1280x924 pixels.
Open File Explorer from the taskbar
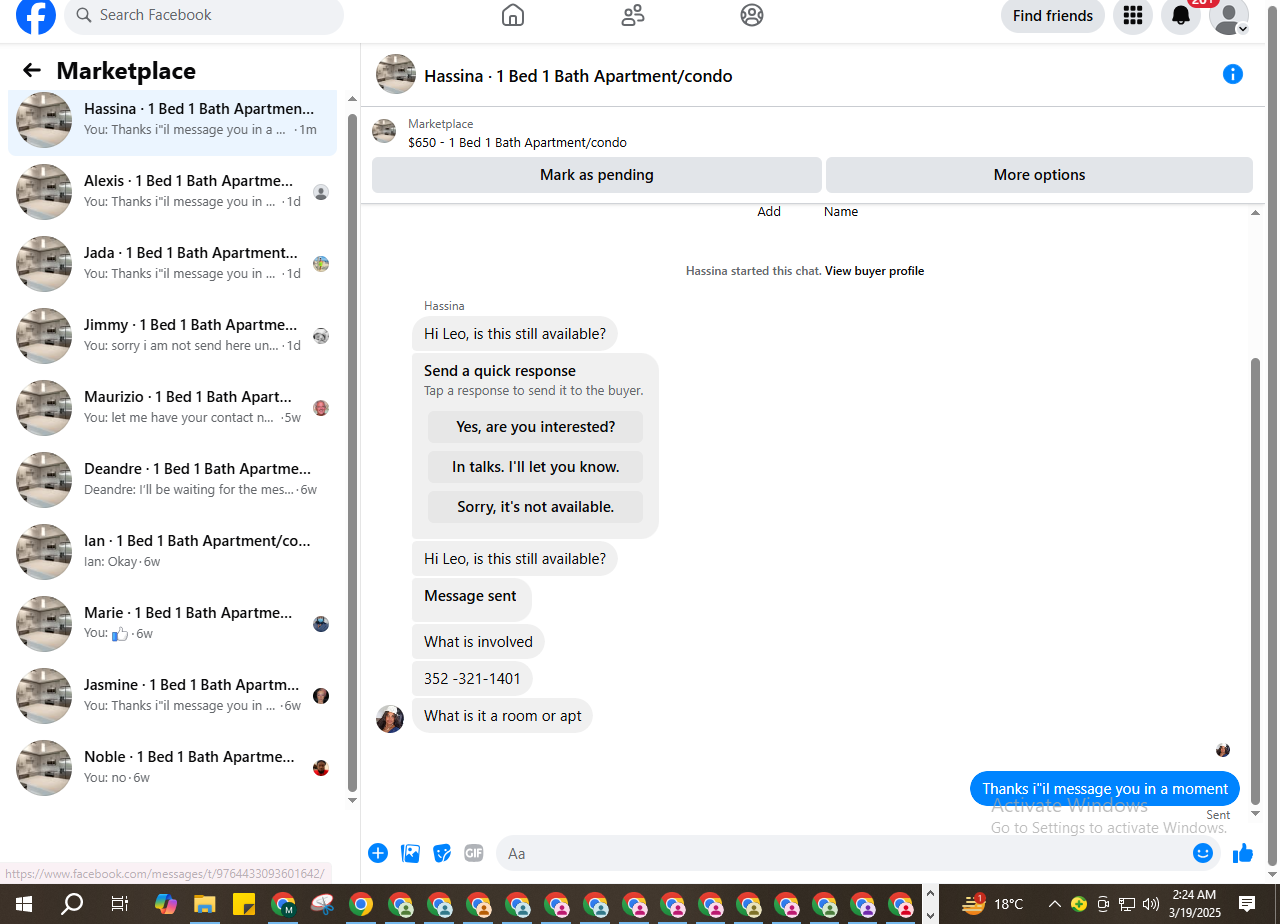tap(205, 904)
